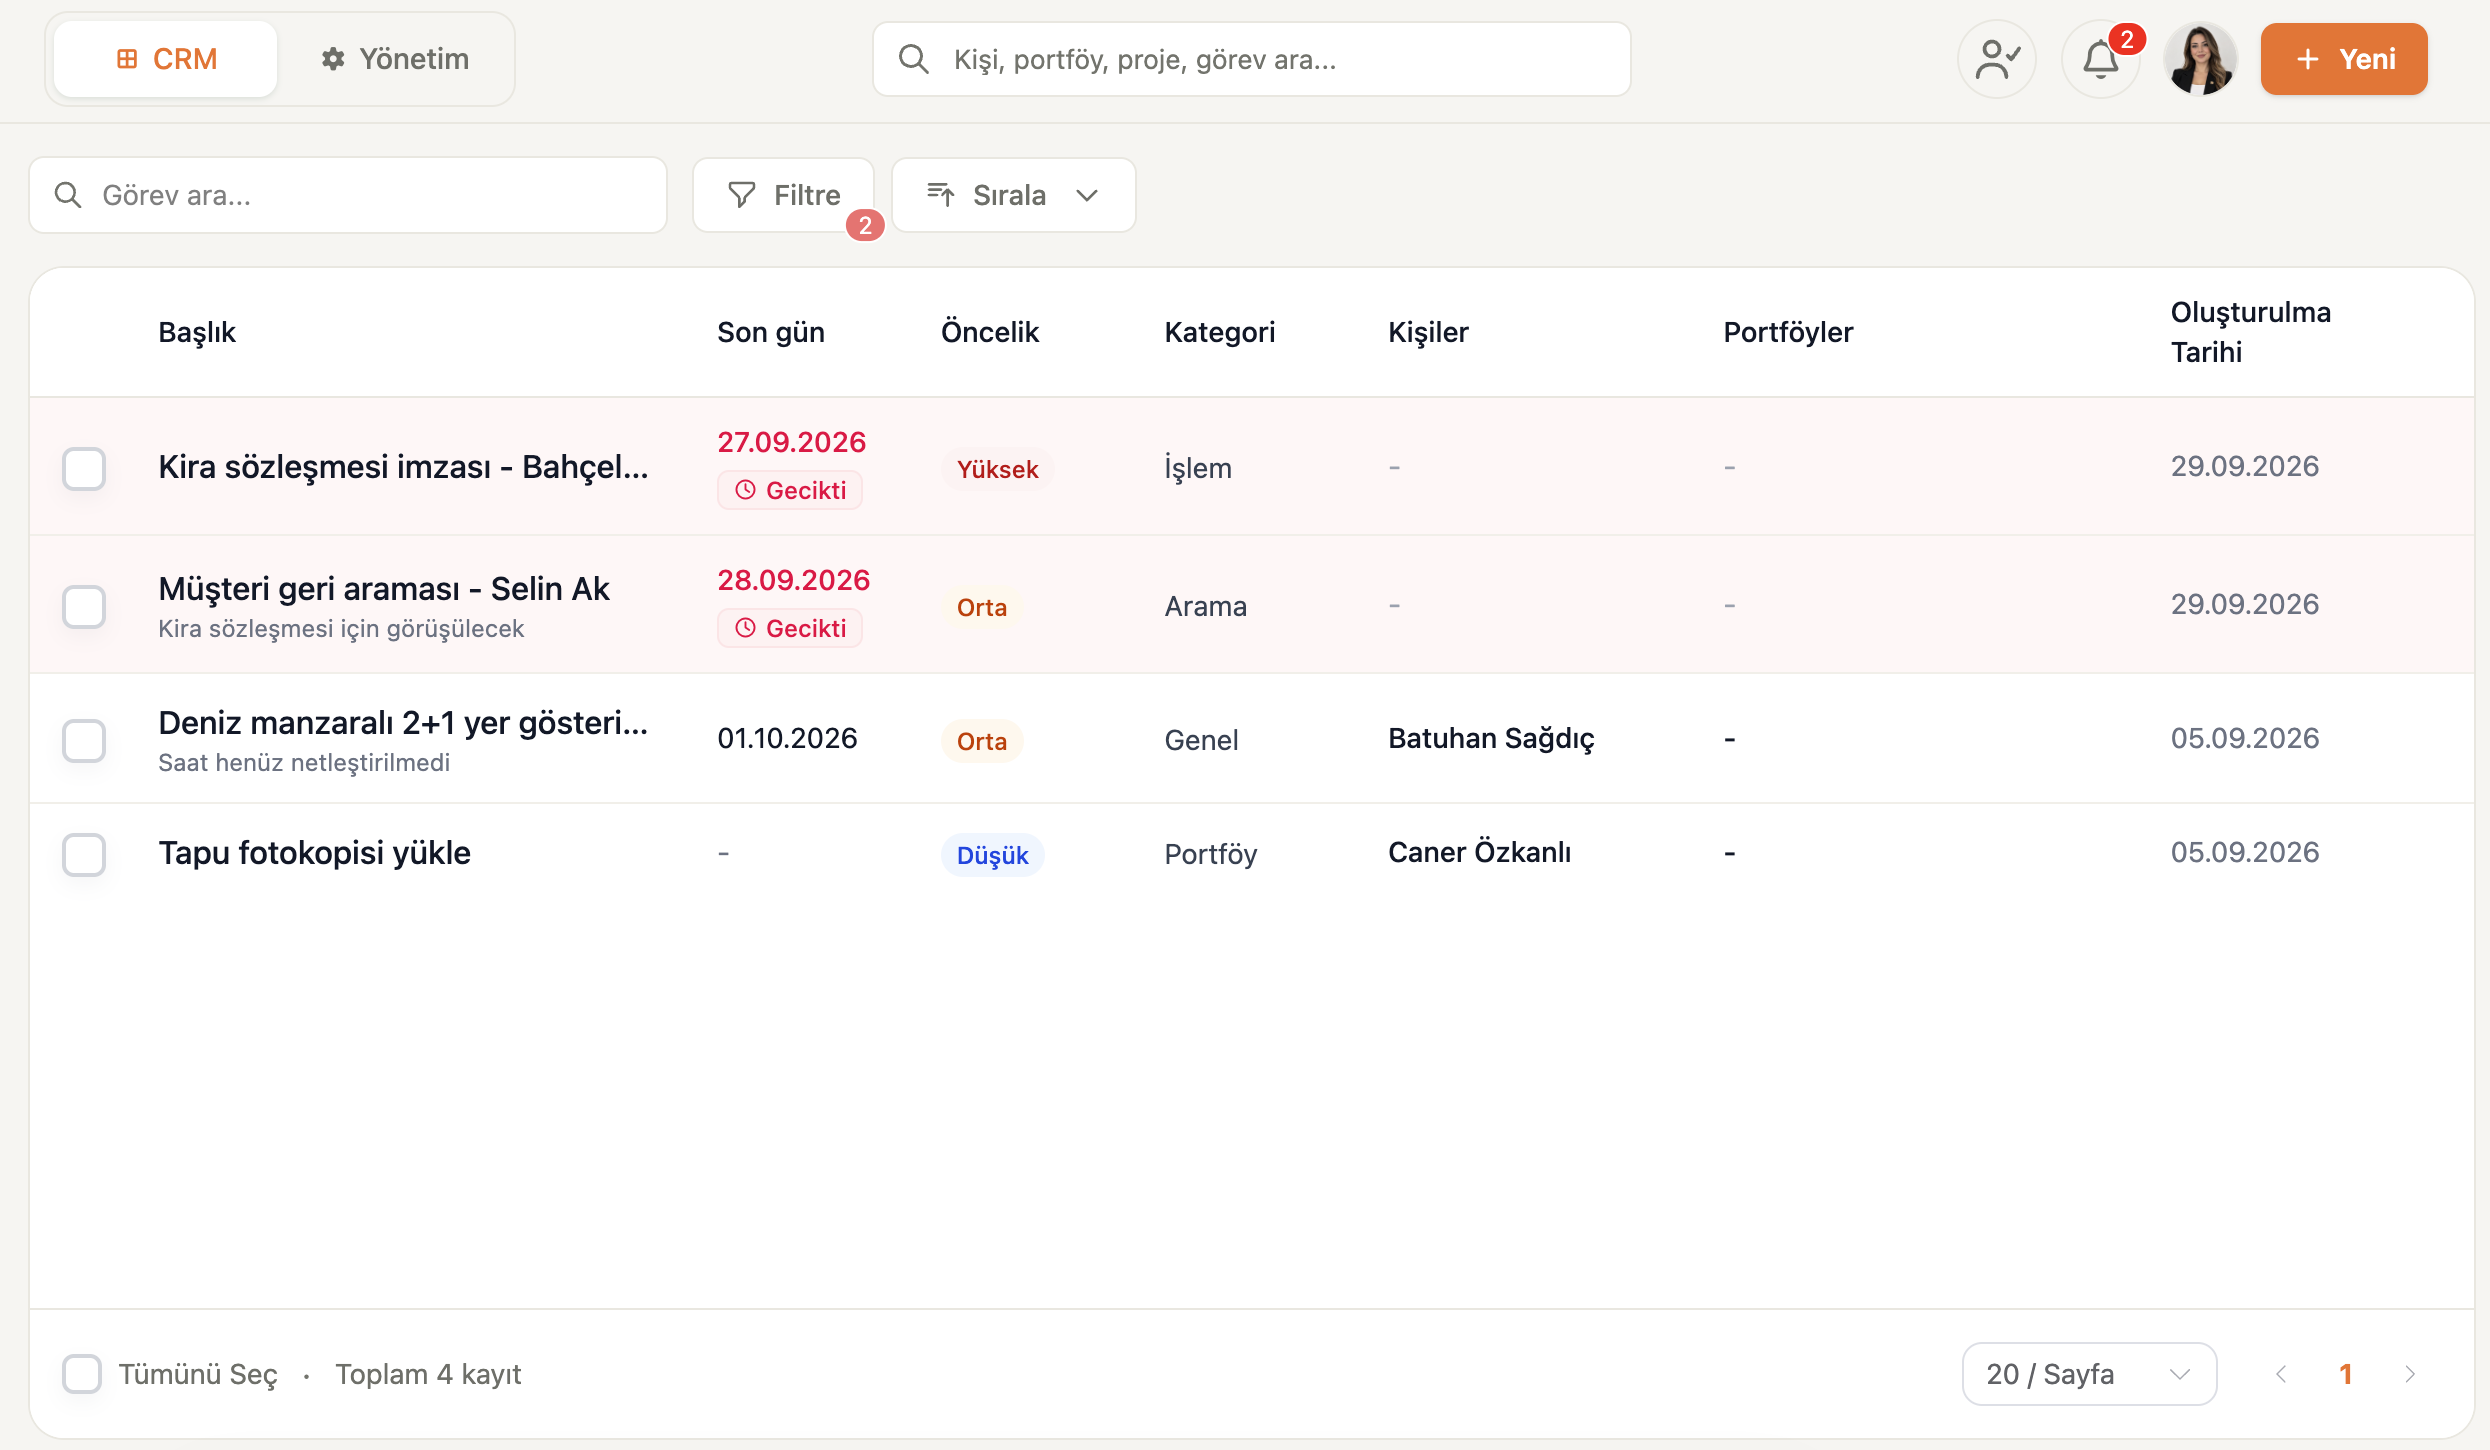Select the Deniz manzaralı task checkbox
This screenshot has width=2490, height=1450.
84,740
